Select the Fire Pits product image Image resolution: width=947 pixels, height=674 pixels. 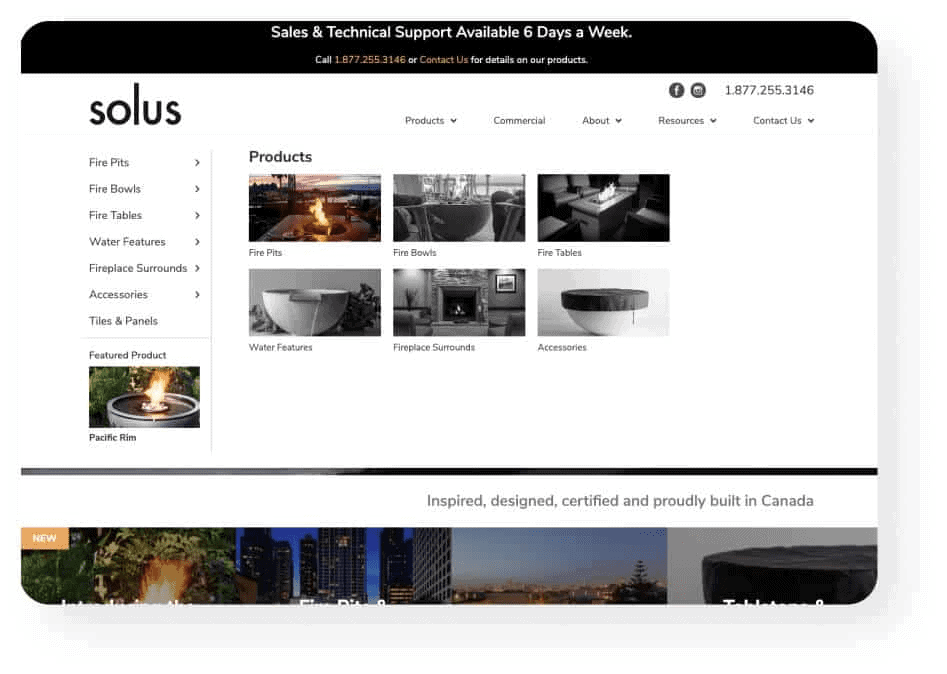coord(314,207)
